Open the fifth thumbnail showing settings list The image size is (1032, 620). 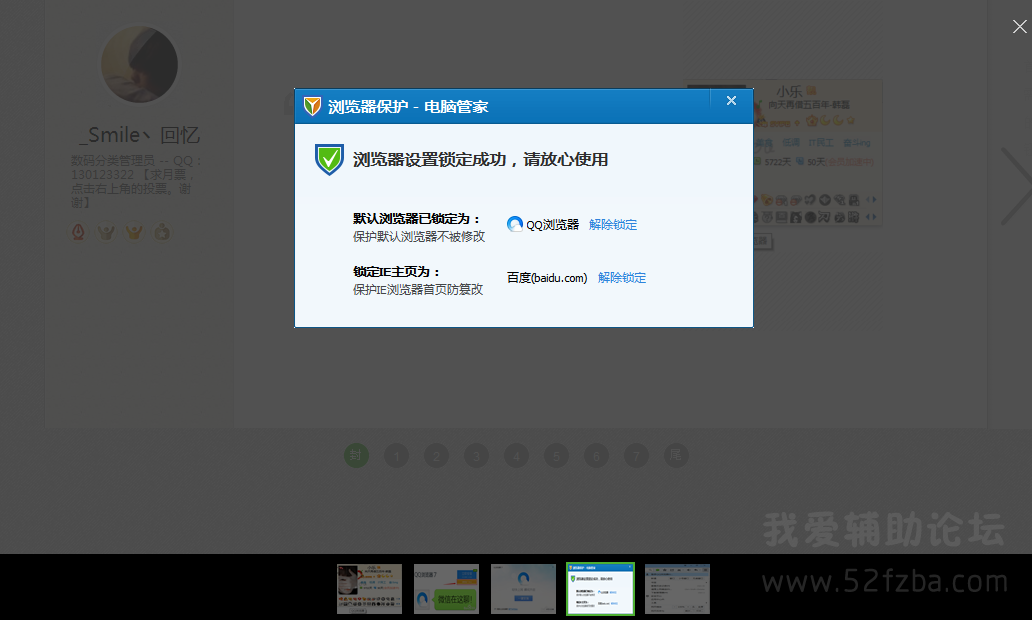(x=677, y=588)
